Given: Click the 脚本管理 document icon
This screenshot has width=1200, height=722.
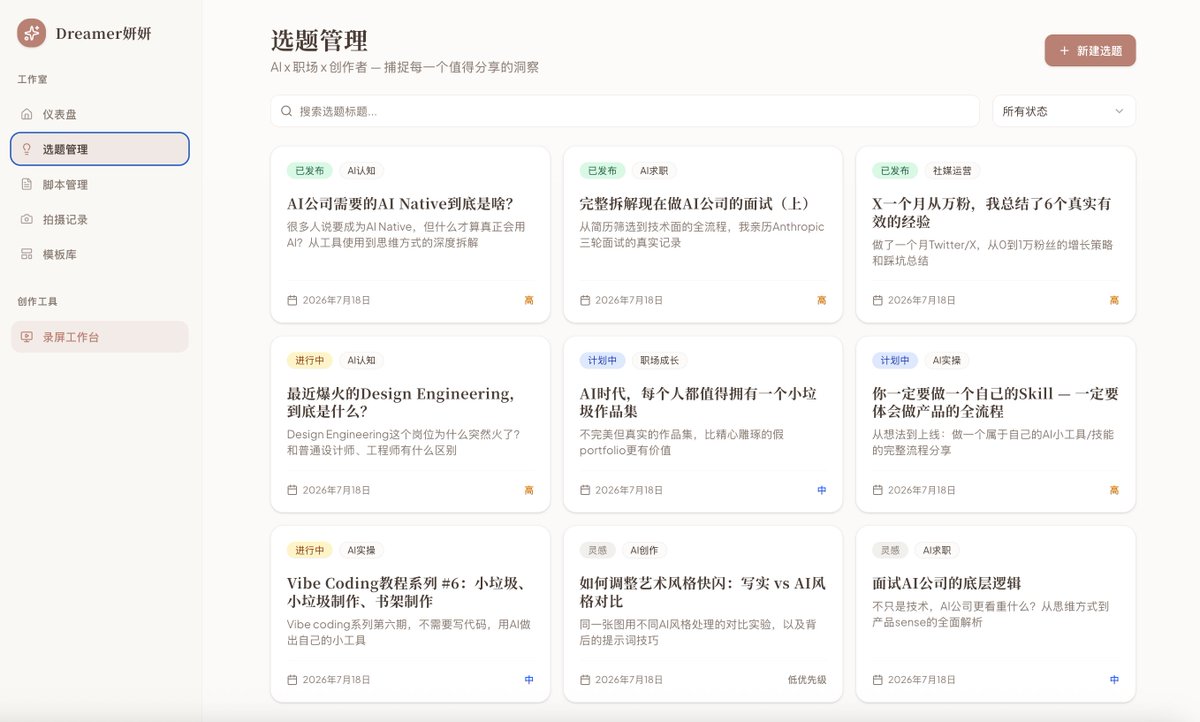Looking at the screenshot, I should click(x=27, y=184).
